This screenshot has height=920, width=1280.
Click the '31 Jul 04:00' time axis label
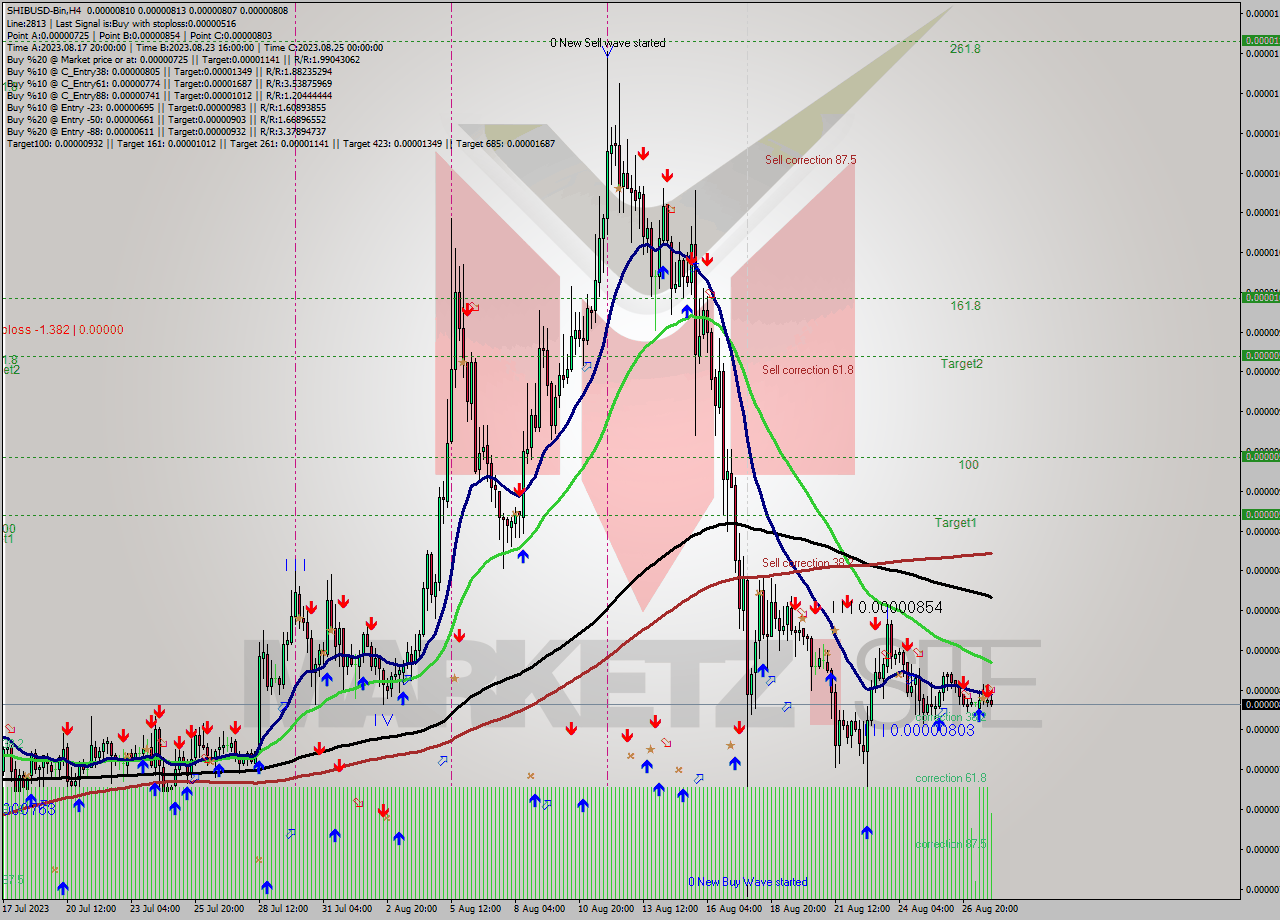tap(347, 909)
